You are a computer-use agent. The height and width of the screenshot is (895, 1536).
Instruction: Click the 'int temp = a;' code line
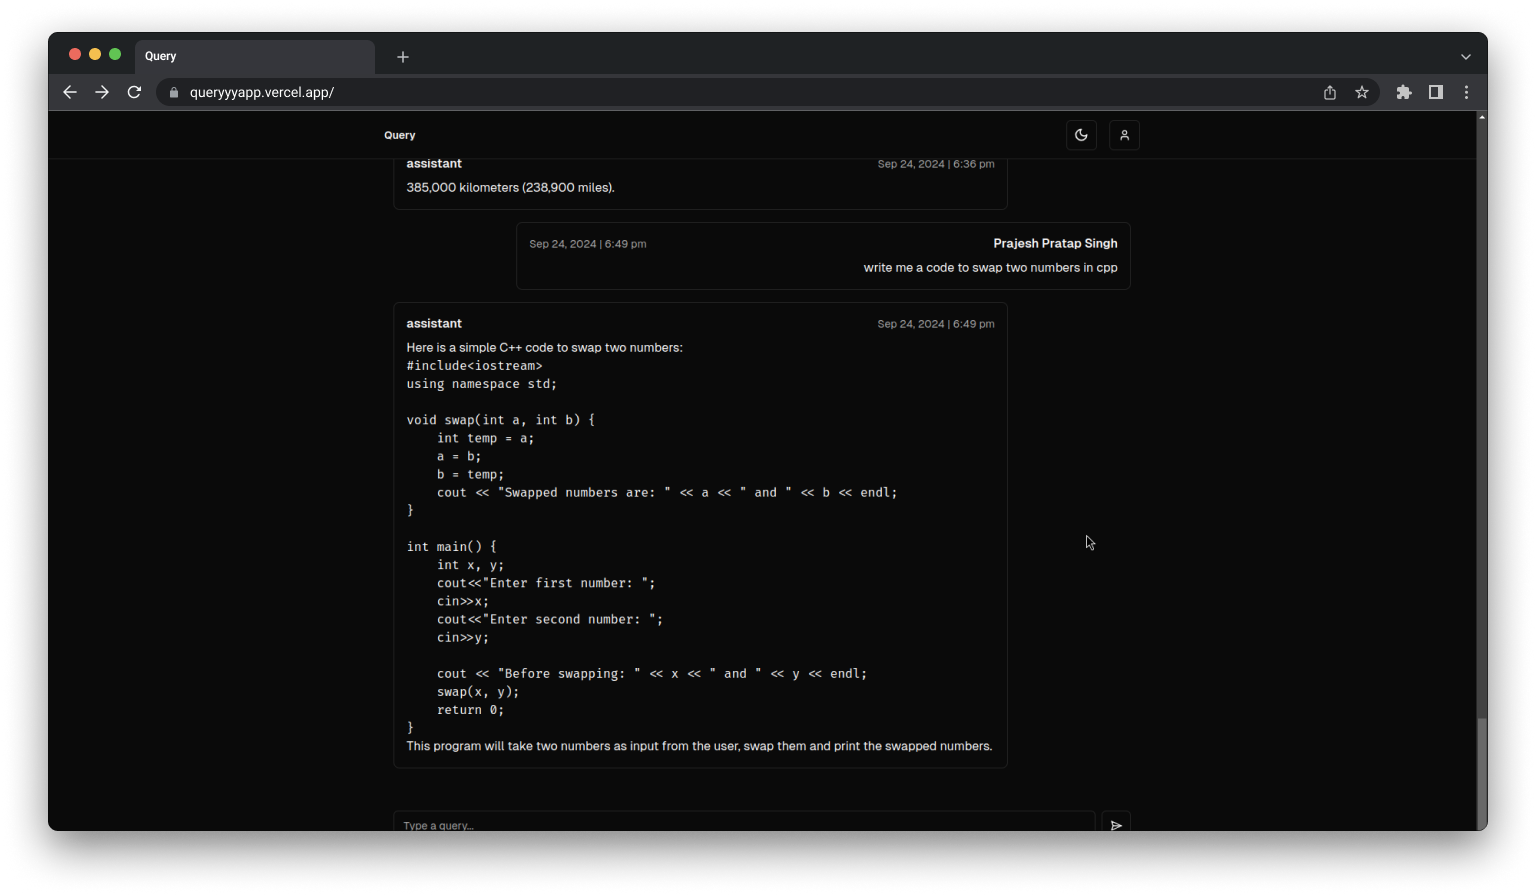[x=485, y=438]
